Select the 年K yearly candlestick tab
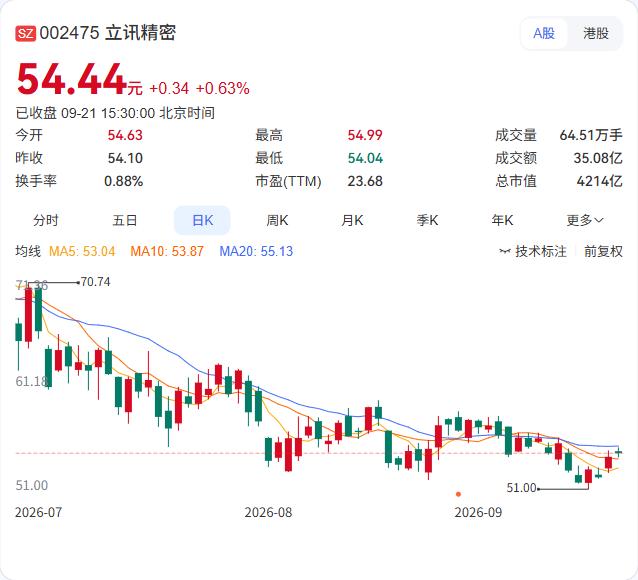This screenshot has width=638, height=580. click(502, 221)
